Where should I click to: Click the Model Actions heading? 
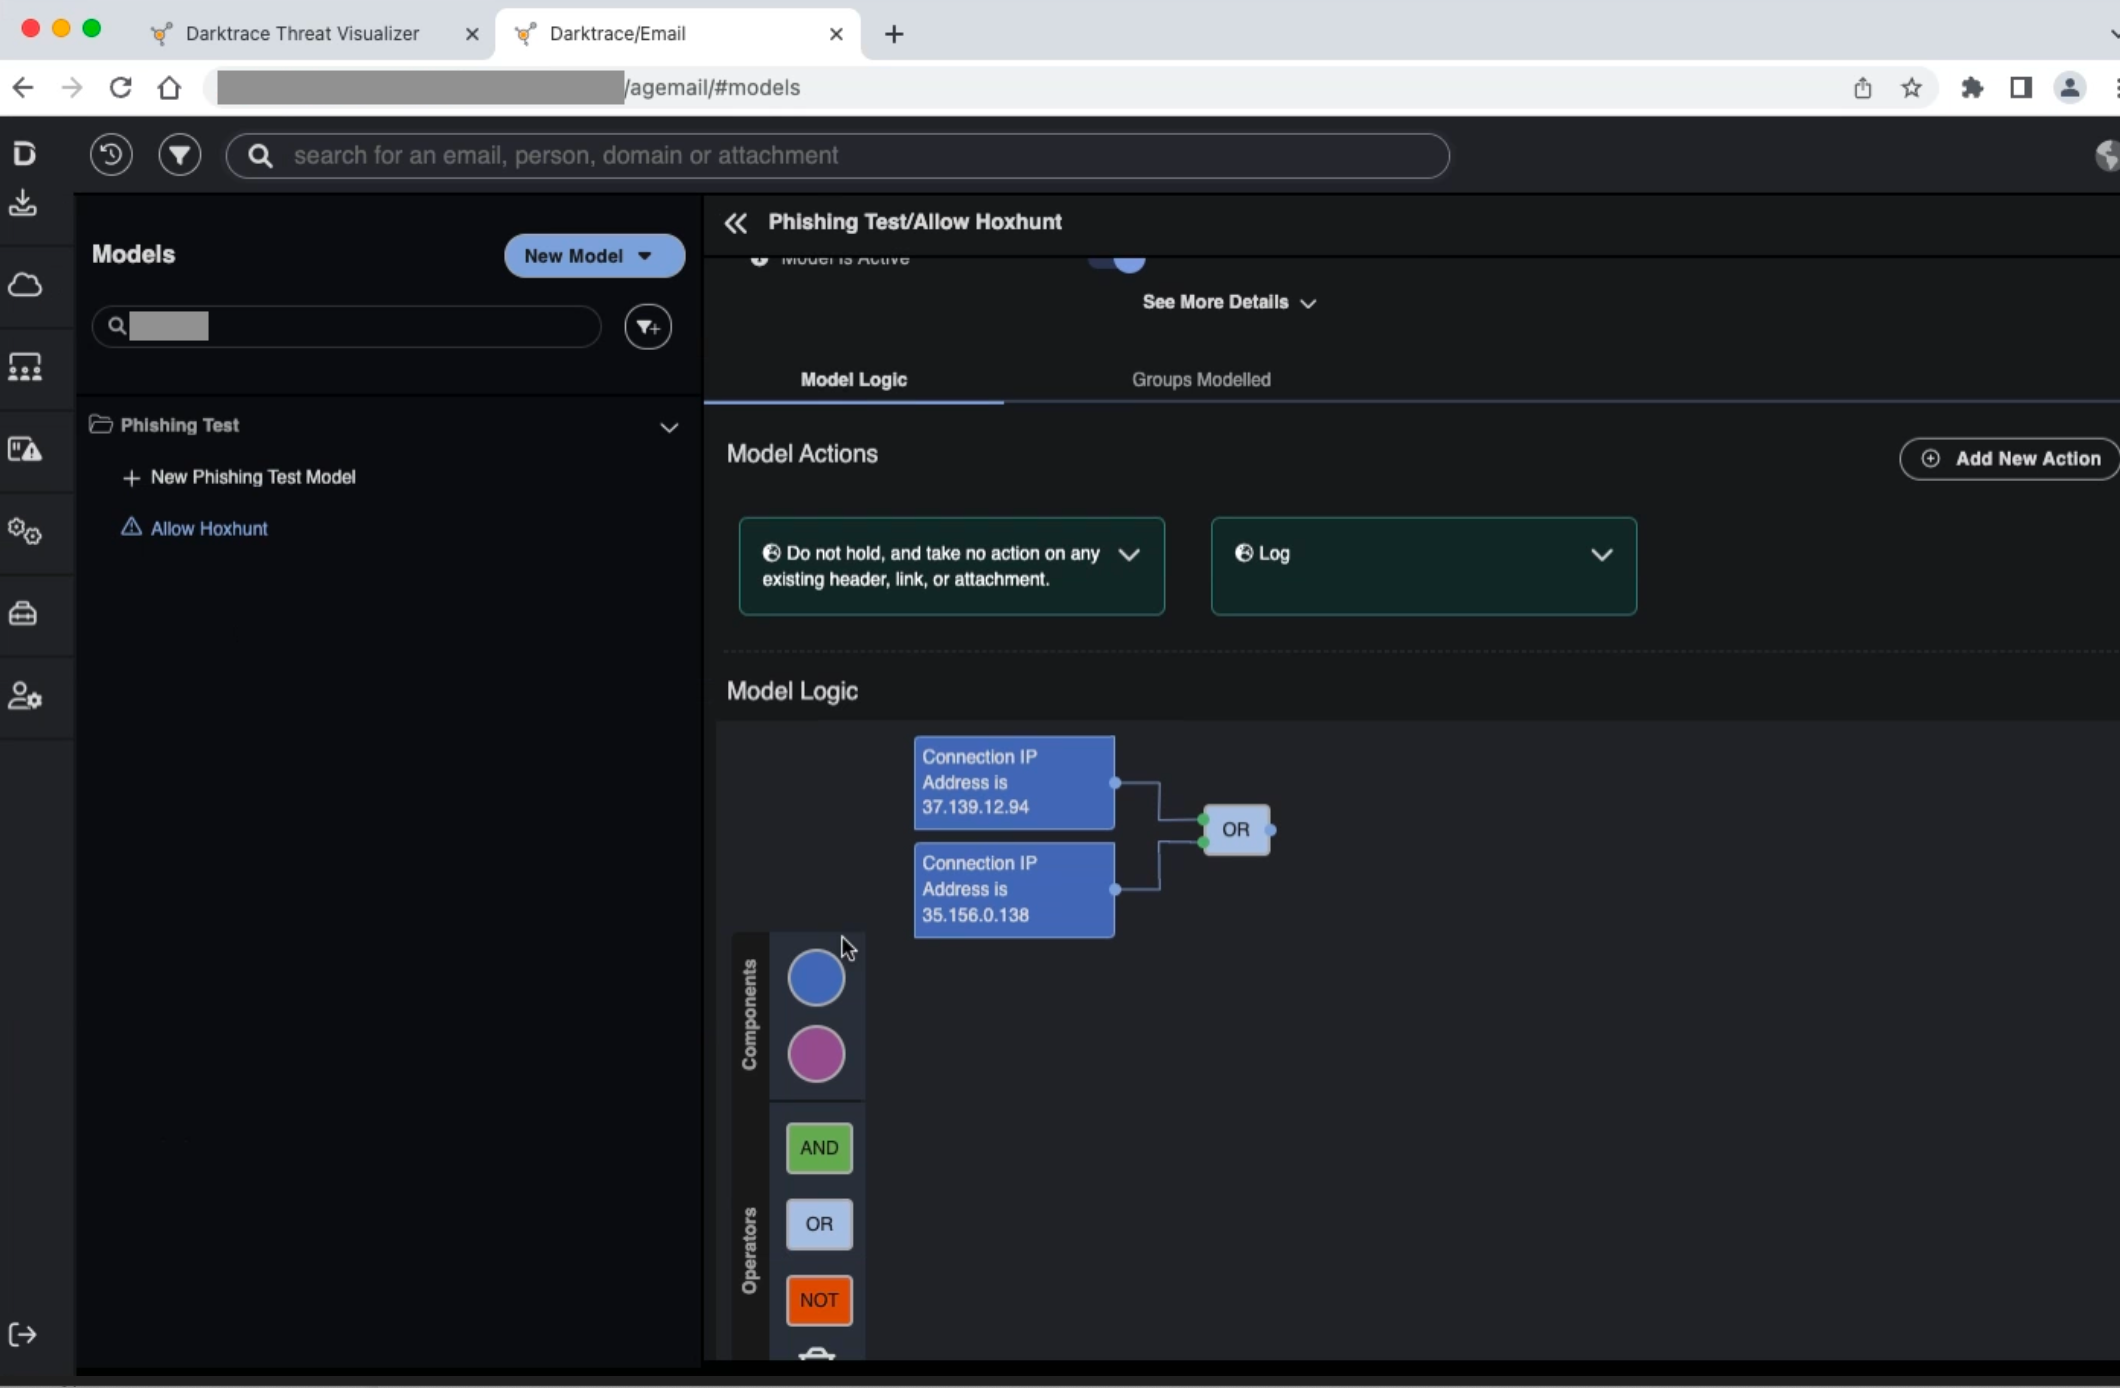coord(802,454)
